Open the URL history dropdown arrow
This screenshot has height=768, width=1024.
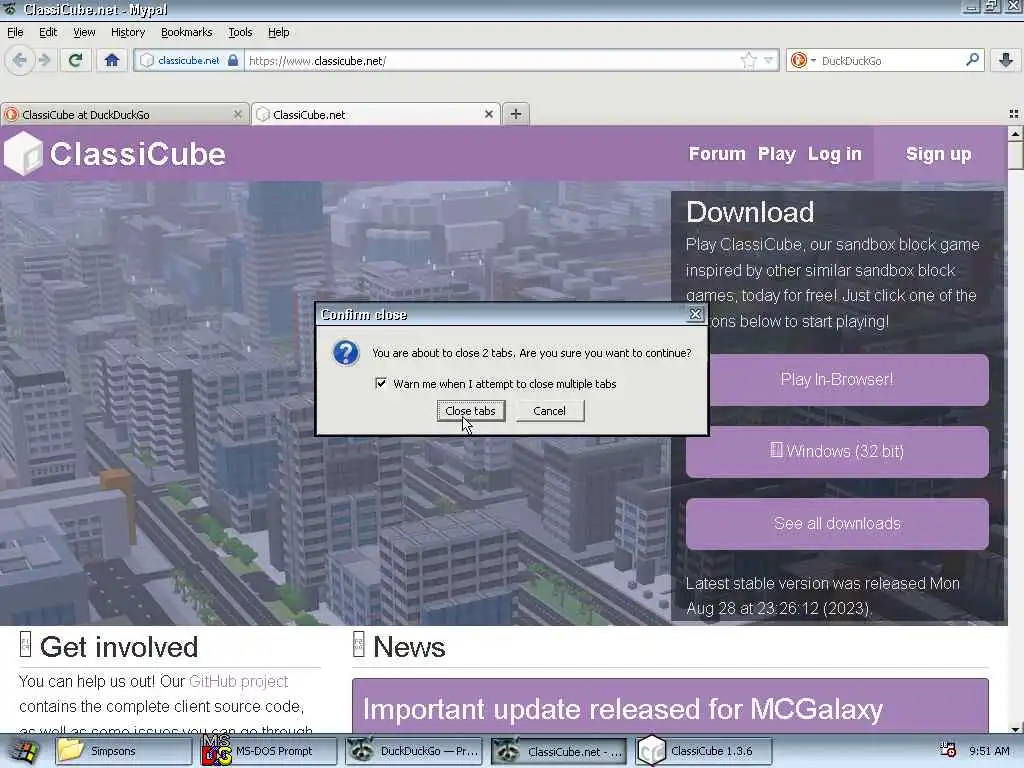coord(769,61)
